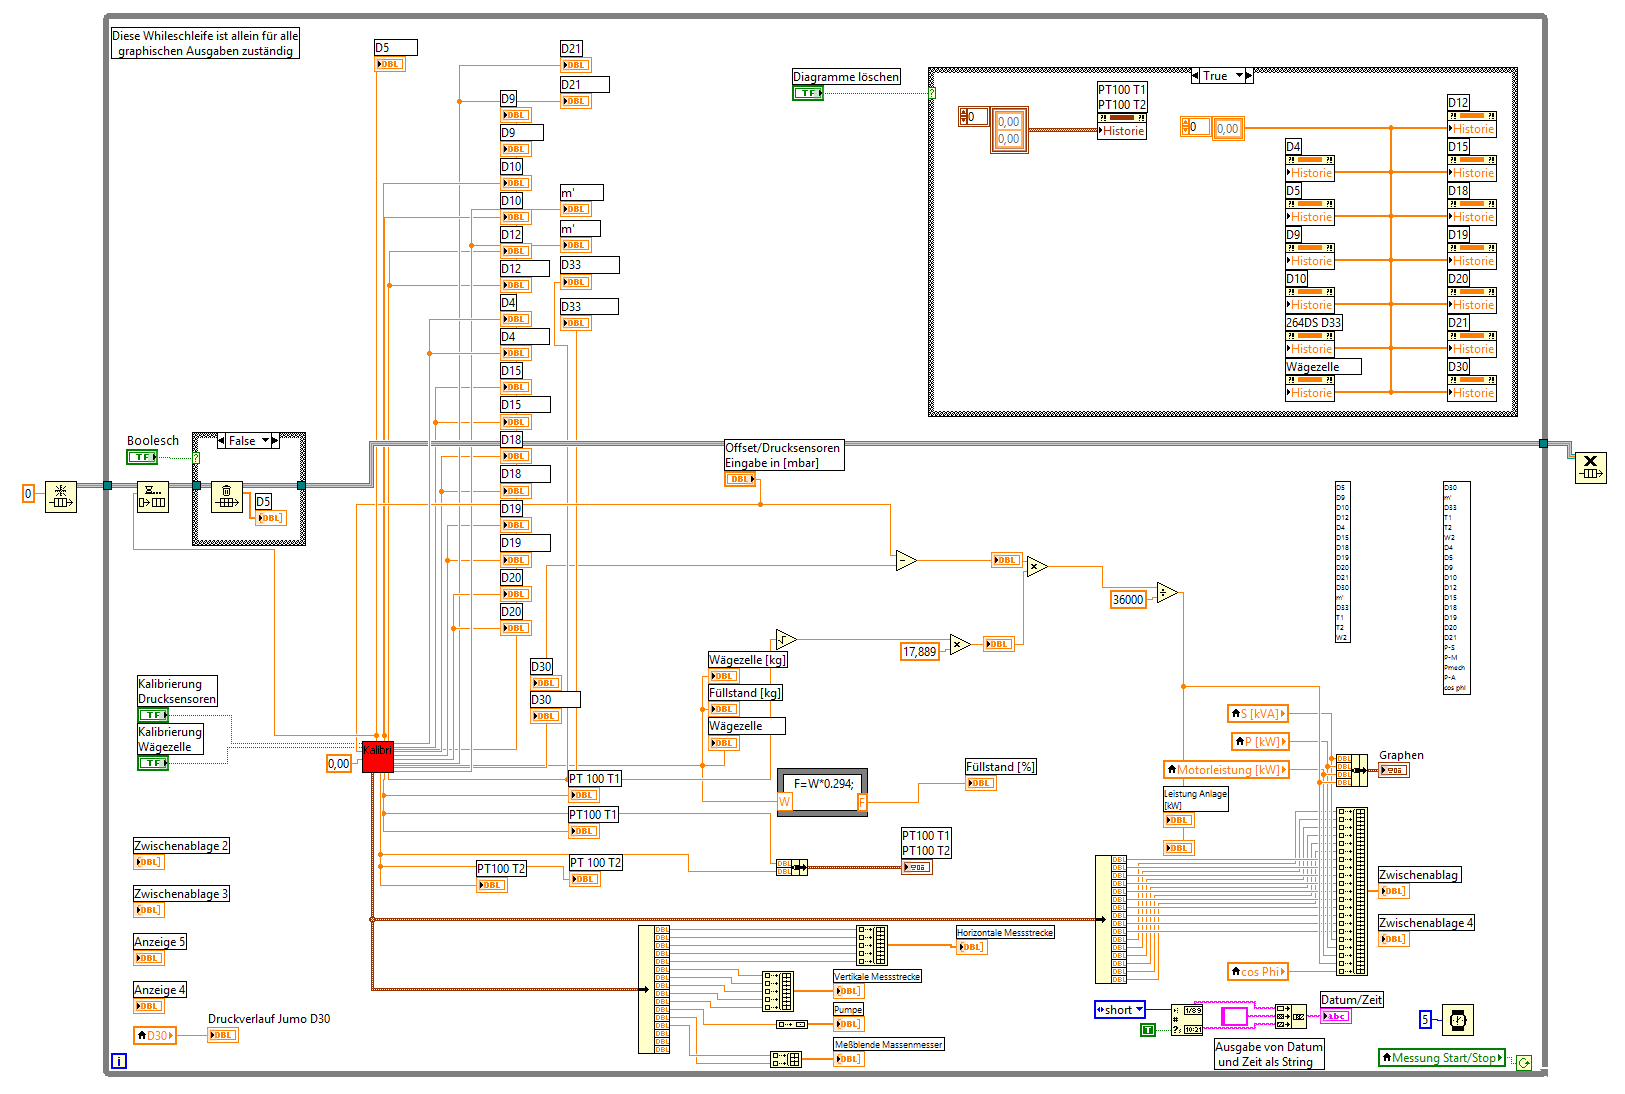Screen dimensions: 1625x1094
Task: Click the 36000 numeric constant
Action: point(1128,600)
